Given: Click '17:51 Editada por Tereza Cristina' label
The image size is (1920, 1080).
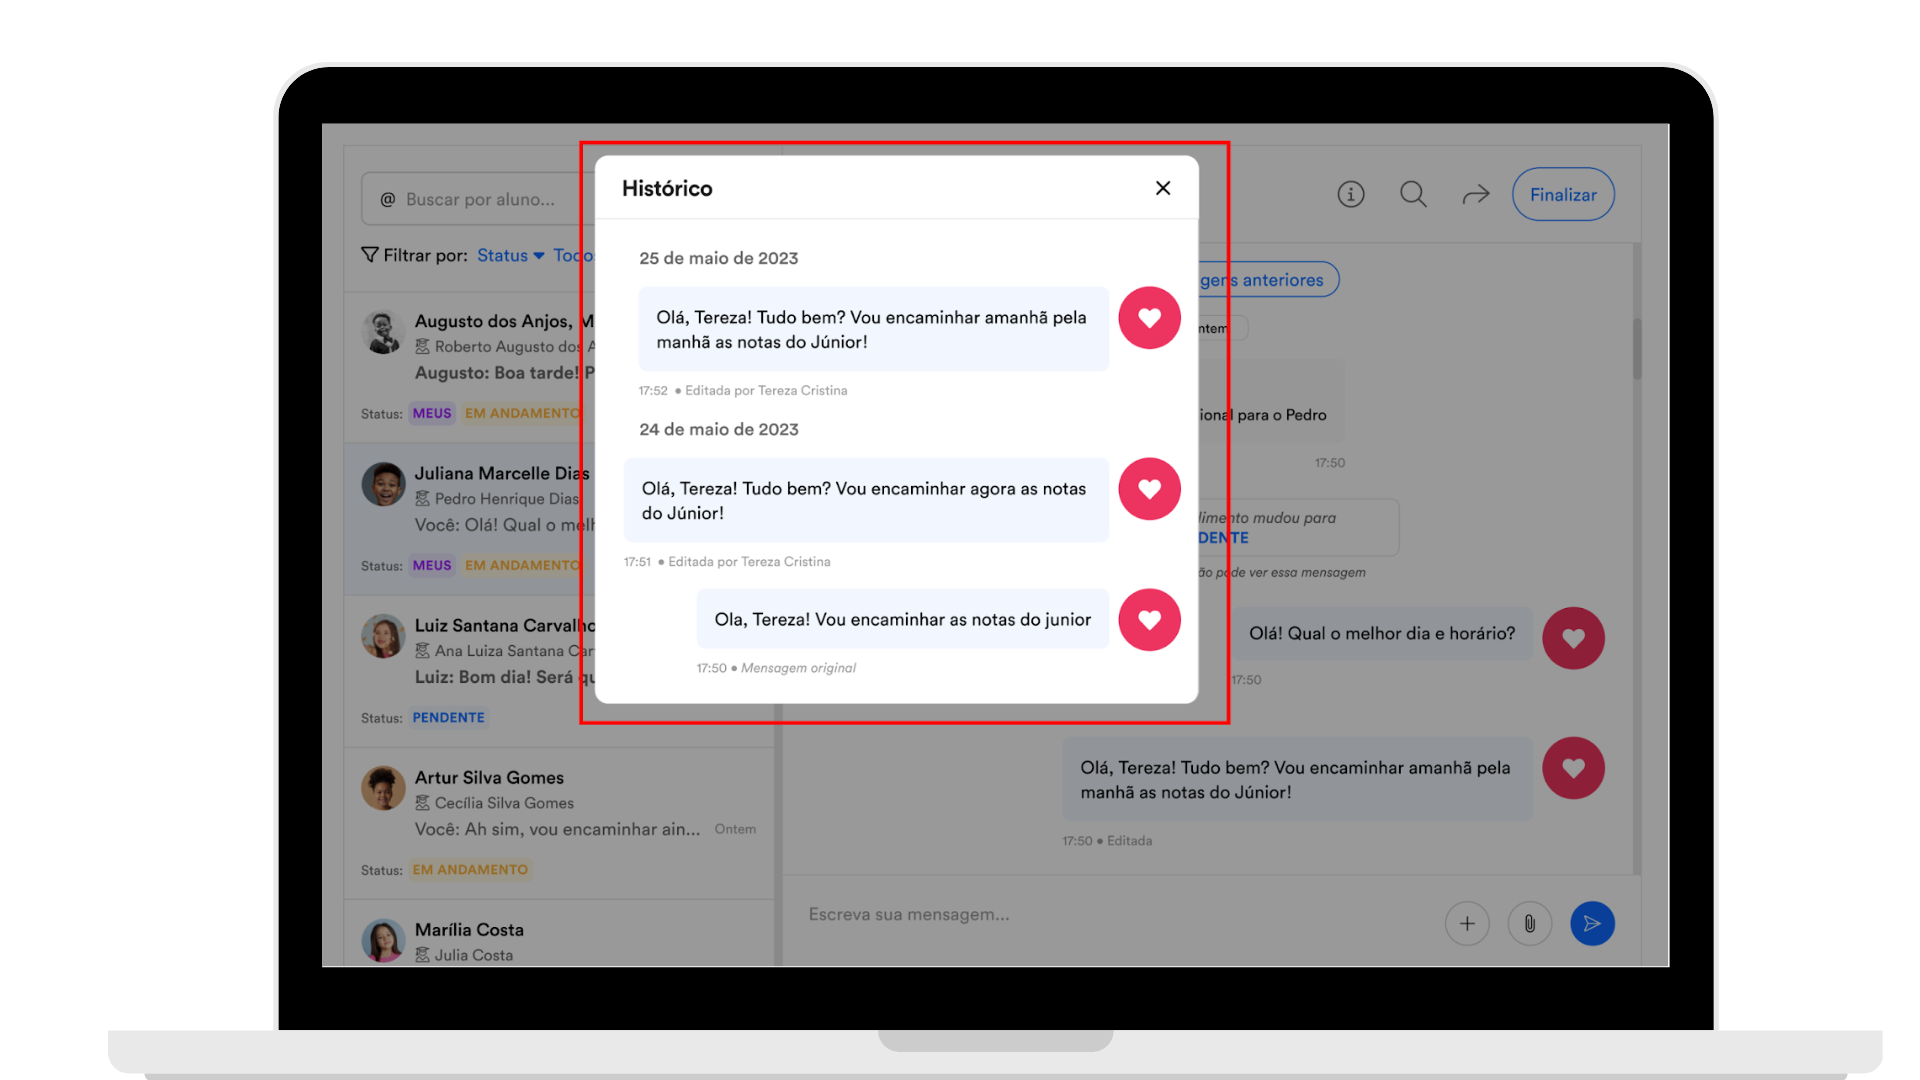Looking at the screenshot, I should [x=727, y=562].
